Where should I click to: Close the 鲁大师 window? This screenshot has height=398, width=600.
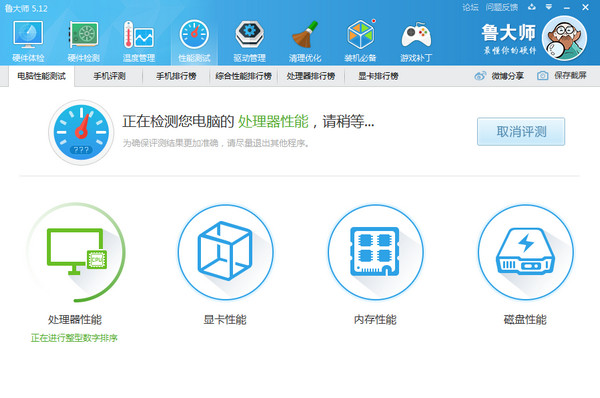[x=585, y=7]
